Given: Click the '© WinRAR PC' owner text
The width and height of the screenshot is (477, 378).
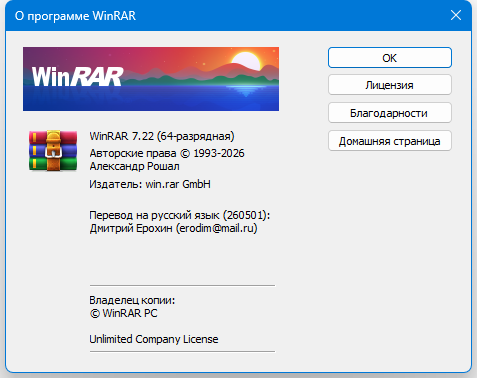Looking at the screenshot, I should pos(123,313).
